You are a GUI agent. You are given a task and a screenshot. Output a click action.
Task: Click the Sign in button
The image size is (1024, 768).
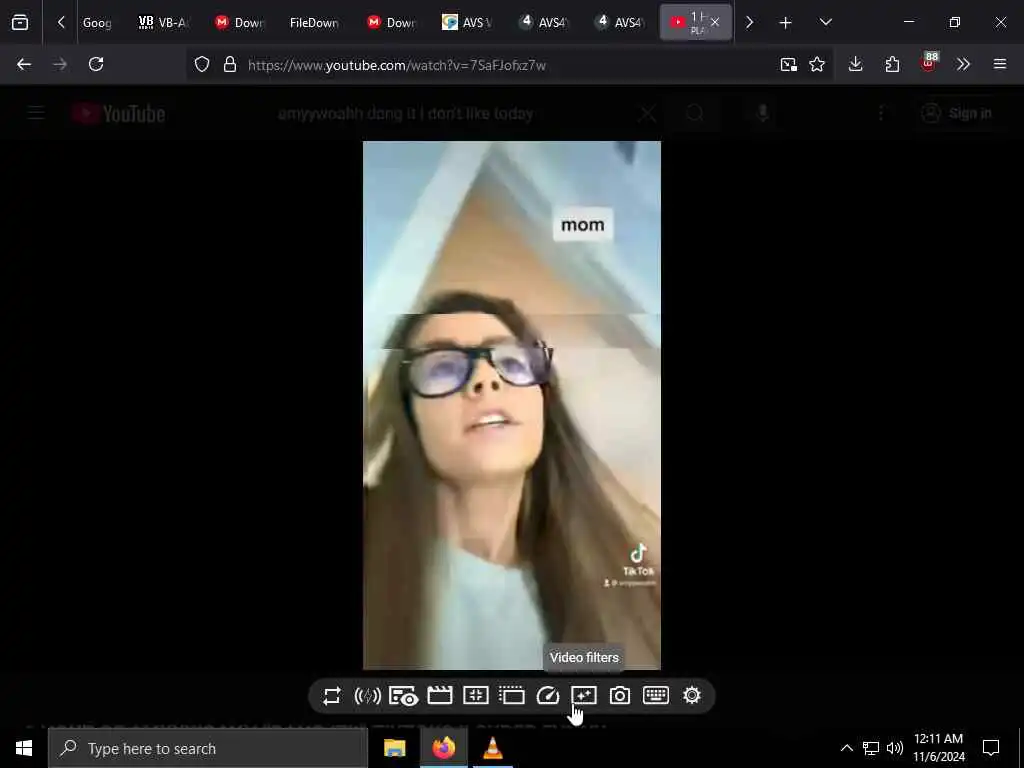(x=957, y=114)
